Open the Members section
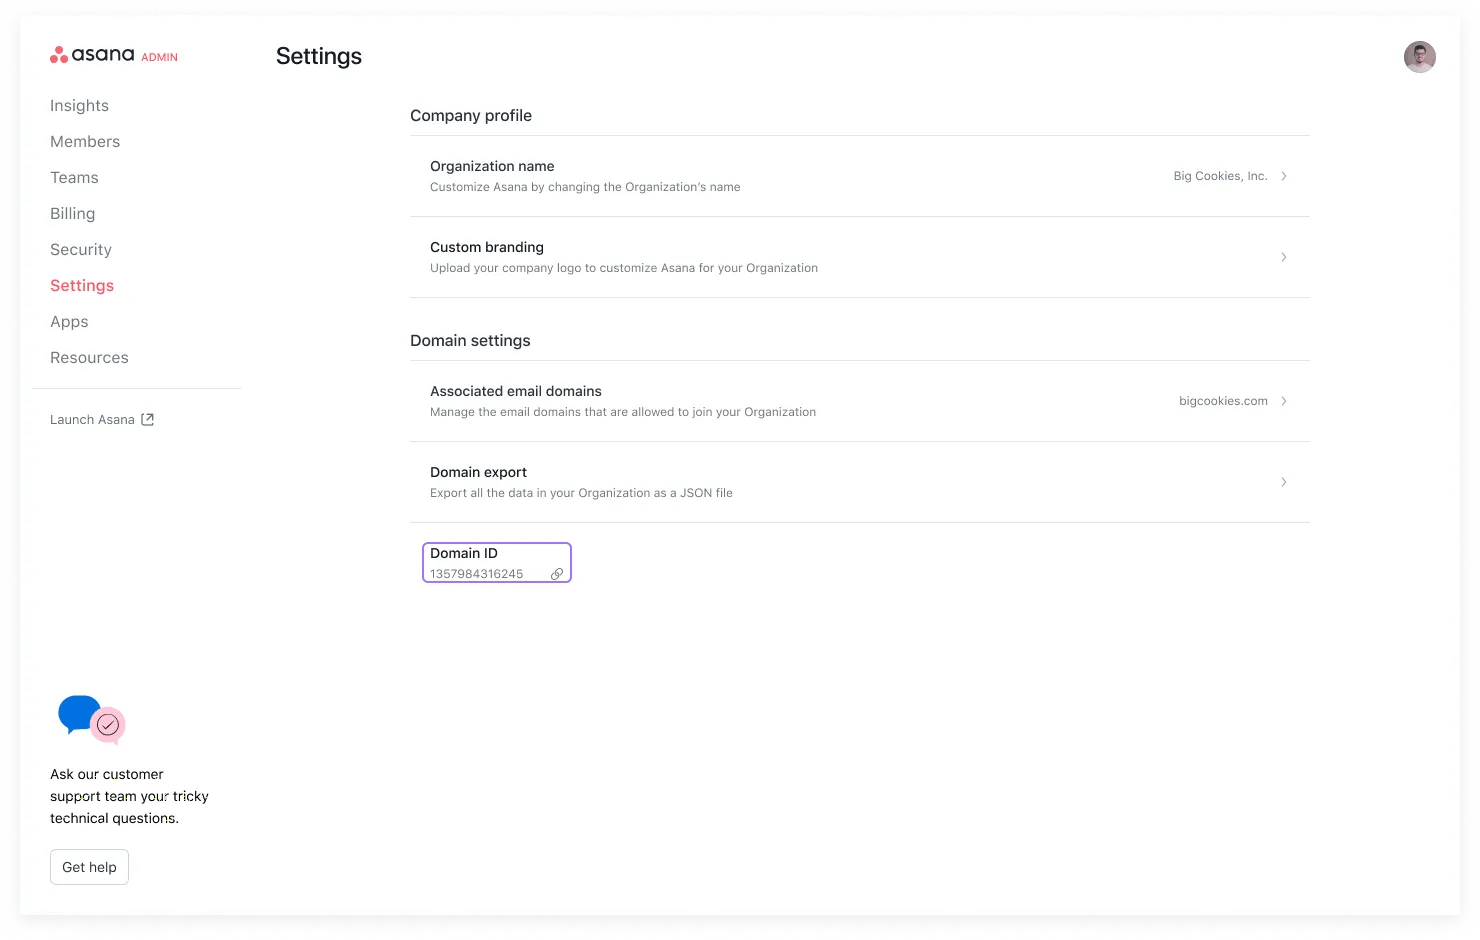Viewport: 1480px width, 940px height. pos(85,142)
